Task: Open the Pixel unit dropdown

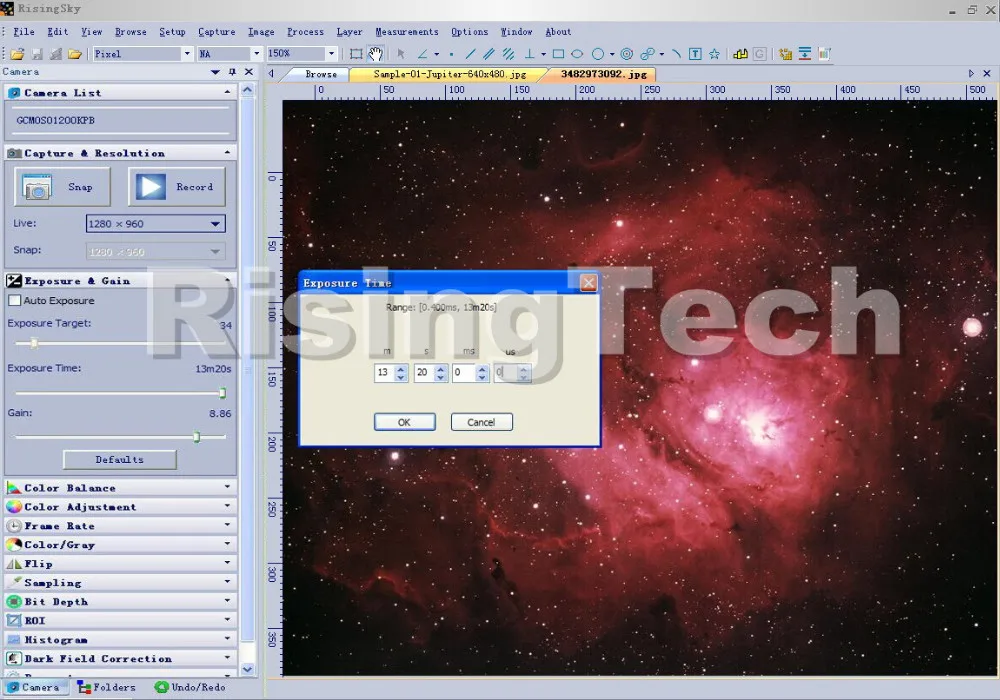Action: point(187,54)
